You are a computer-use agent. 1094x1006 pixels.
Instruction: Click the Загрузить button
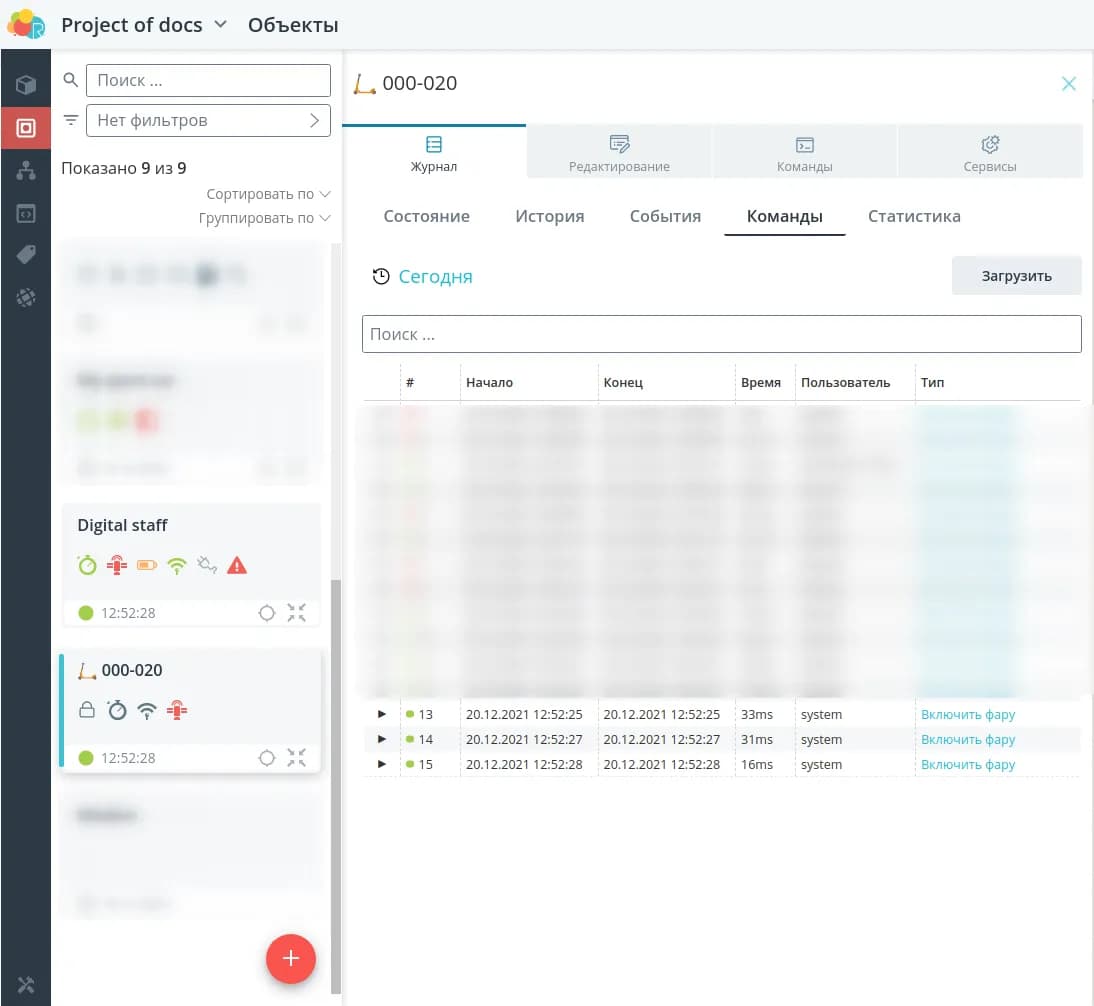click(x=1016, y=276)
